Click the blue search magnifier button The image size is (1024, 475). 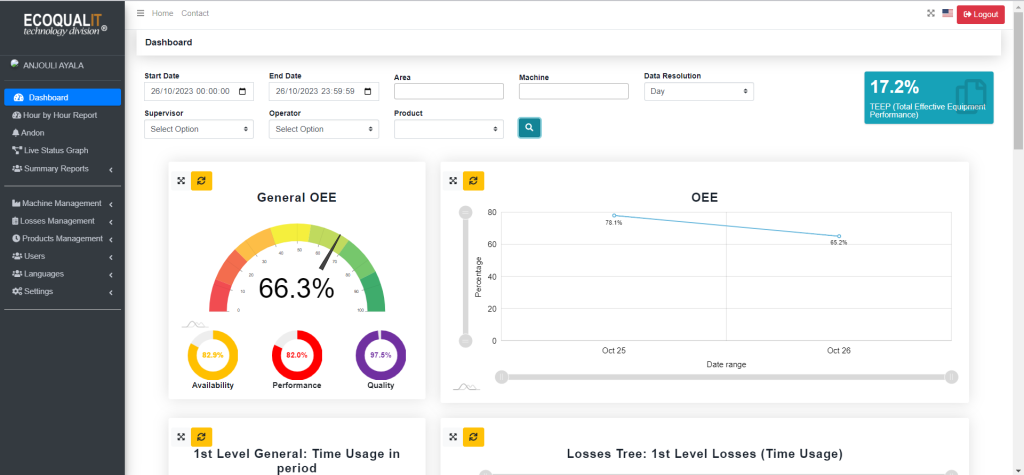(x=529, y=128)
